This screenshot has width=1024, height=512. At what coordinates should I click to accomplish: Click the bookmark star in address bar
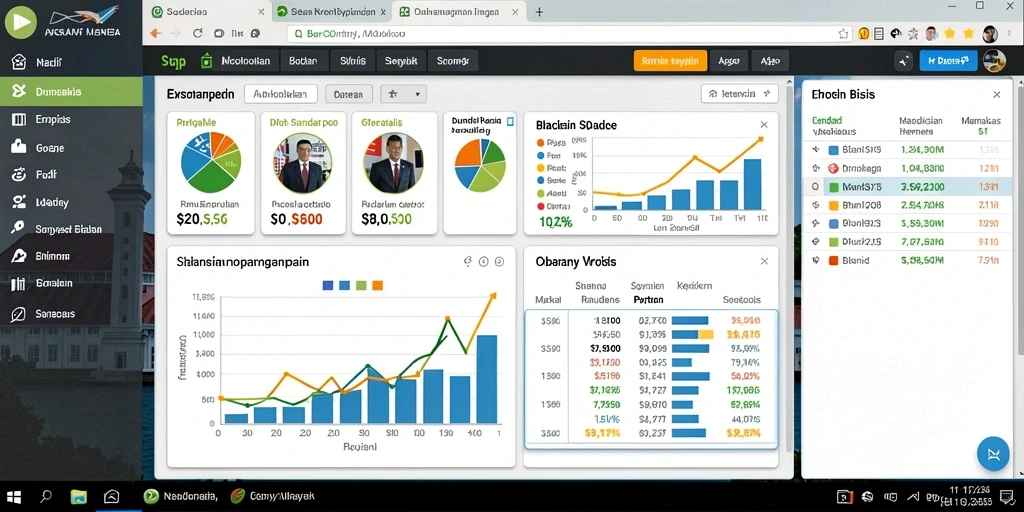[x=843, y=33]
